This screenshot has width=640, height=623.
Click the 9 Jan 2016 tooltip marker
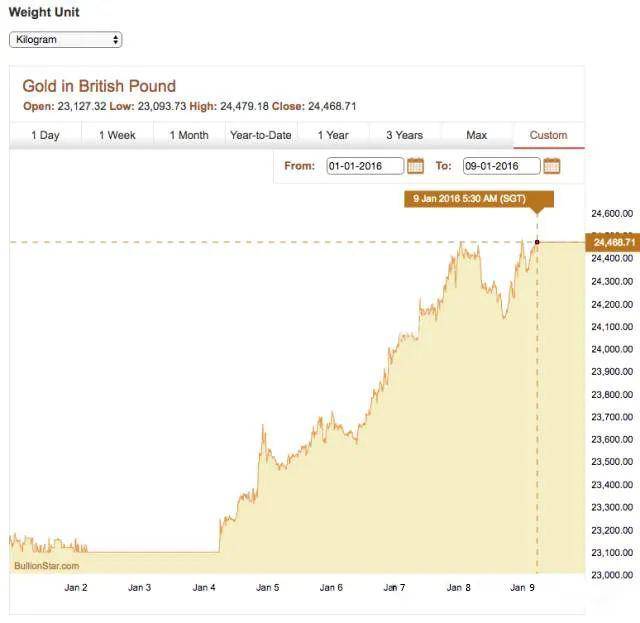coord(478,199)
